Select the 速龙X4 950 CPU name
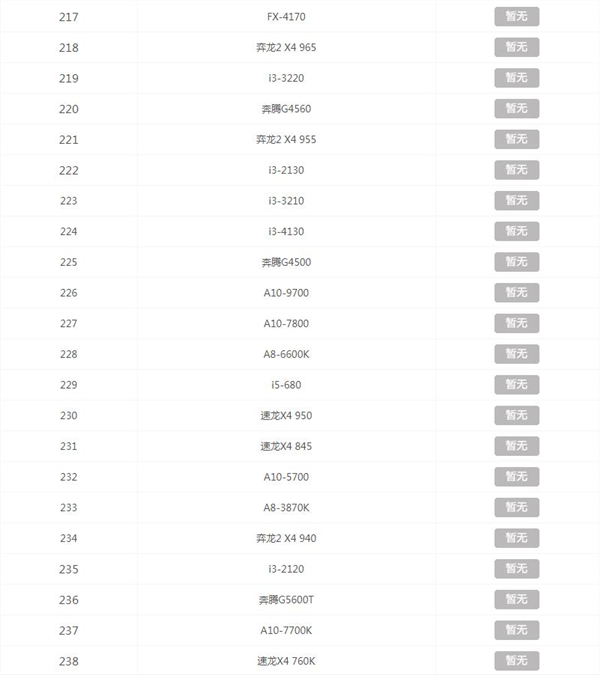This screenshot has height=675, width=600. pos(286,415)
